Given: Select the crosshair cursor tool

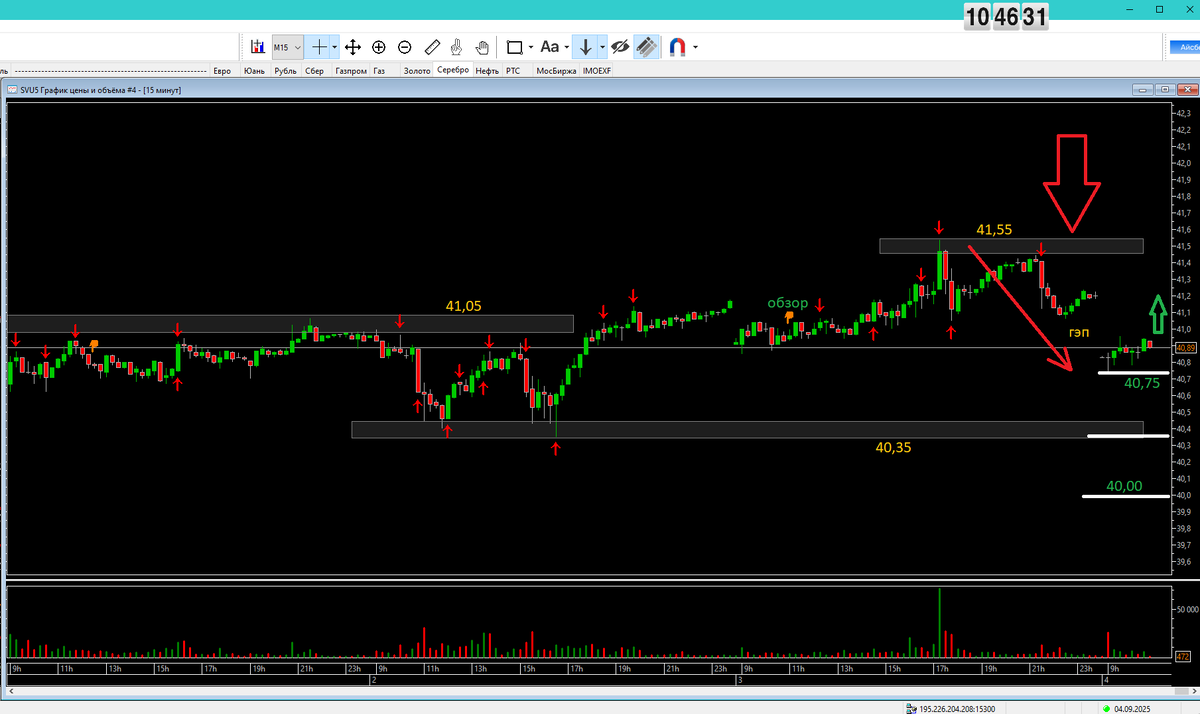Looking at the screenshot, I should [x=319, y=47].
